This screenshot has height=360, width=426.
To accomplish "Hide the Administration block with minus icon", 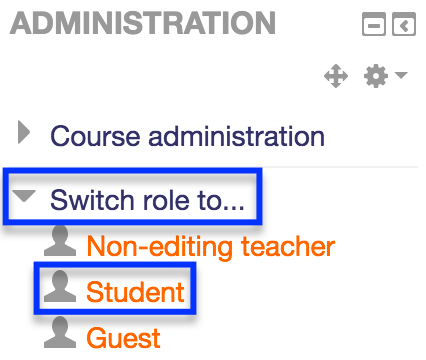I will (374, 24).
